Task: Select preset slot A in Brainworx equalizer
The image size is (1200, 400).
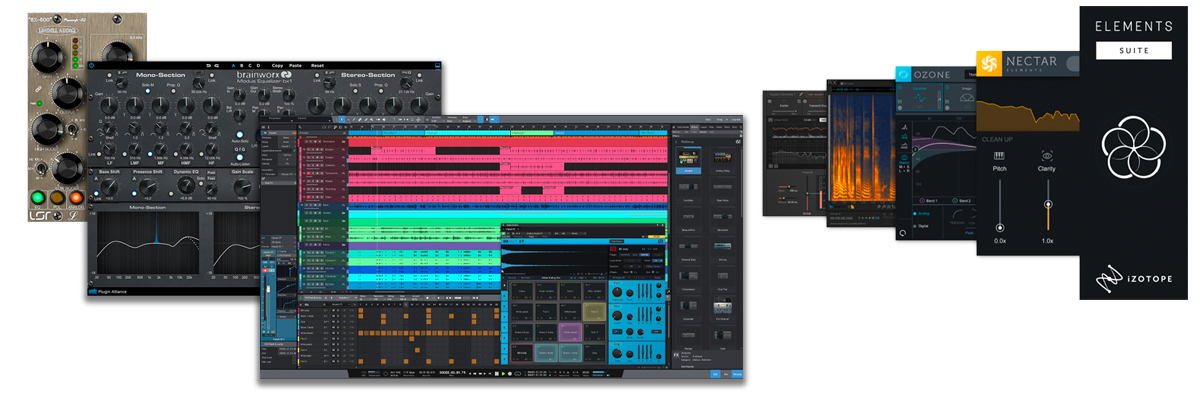Action: [x=233, y=65]
